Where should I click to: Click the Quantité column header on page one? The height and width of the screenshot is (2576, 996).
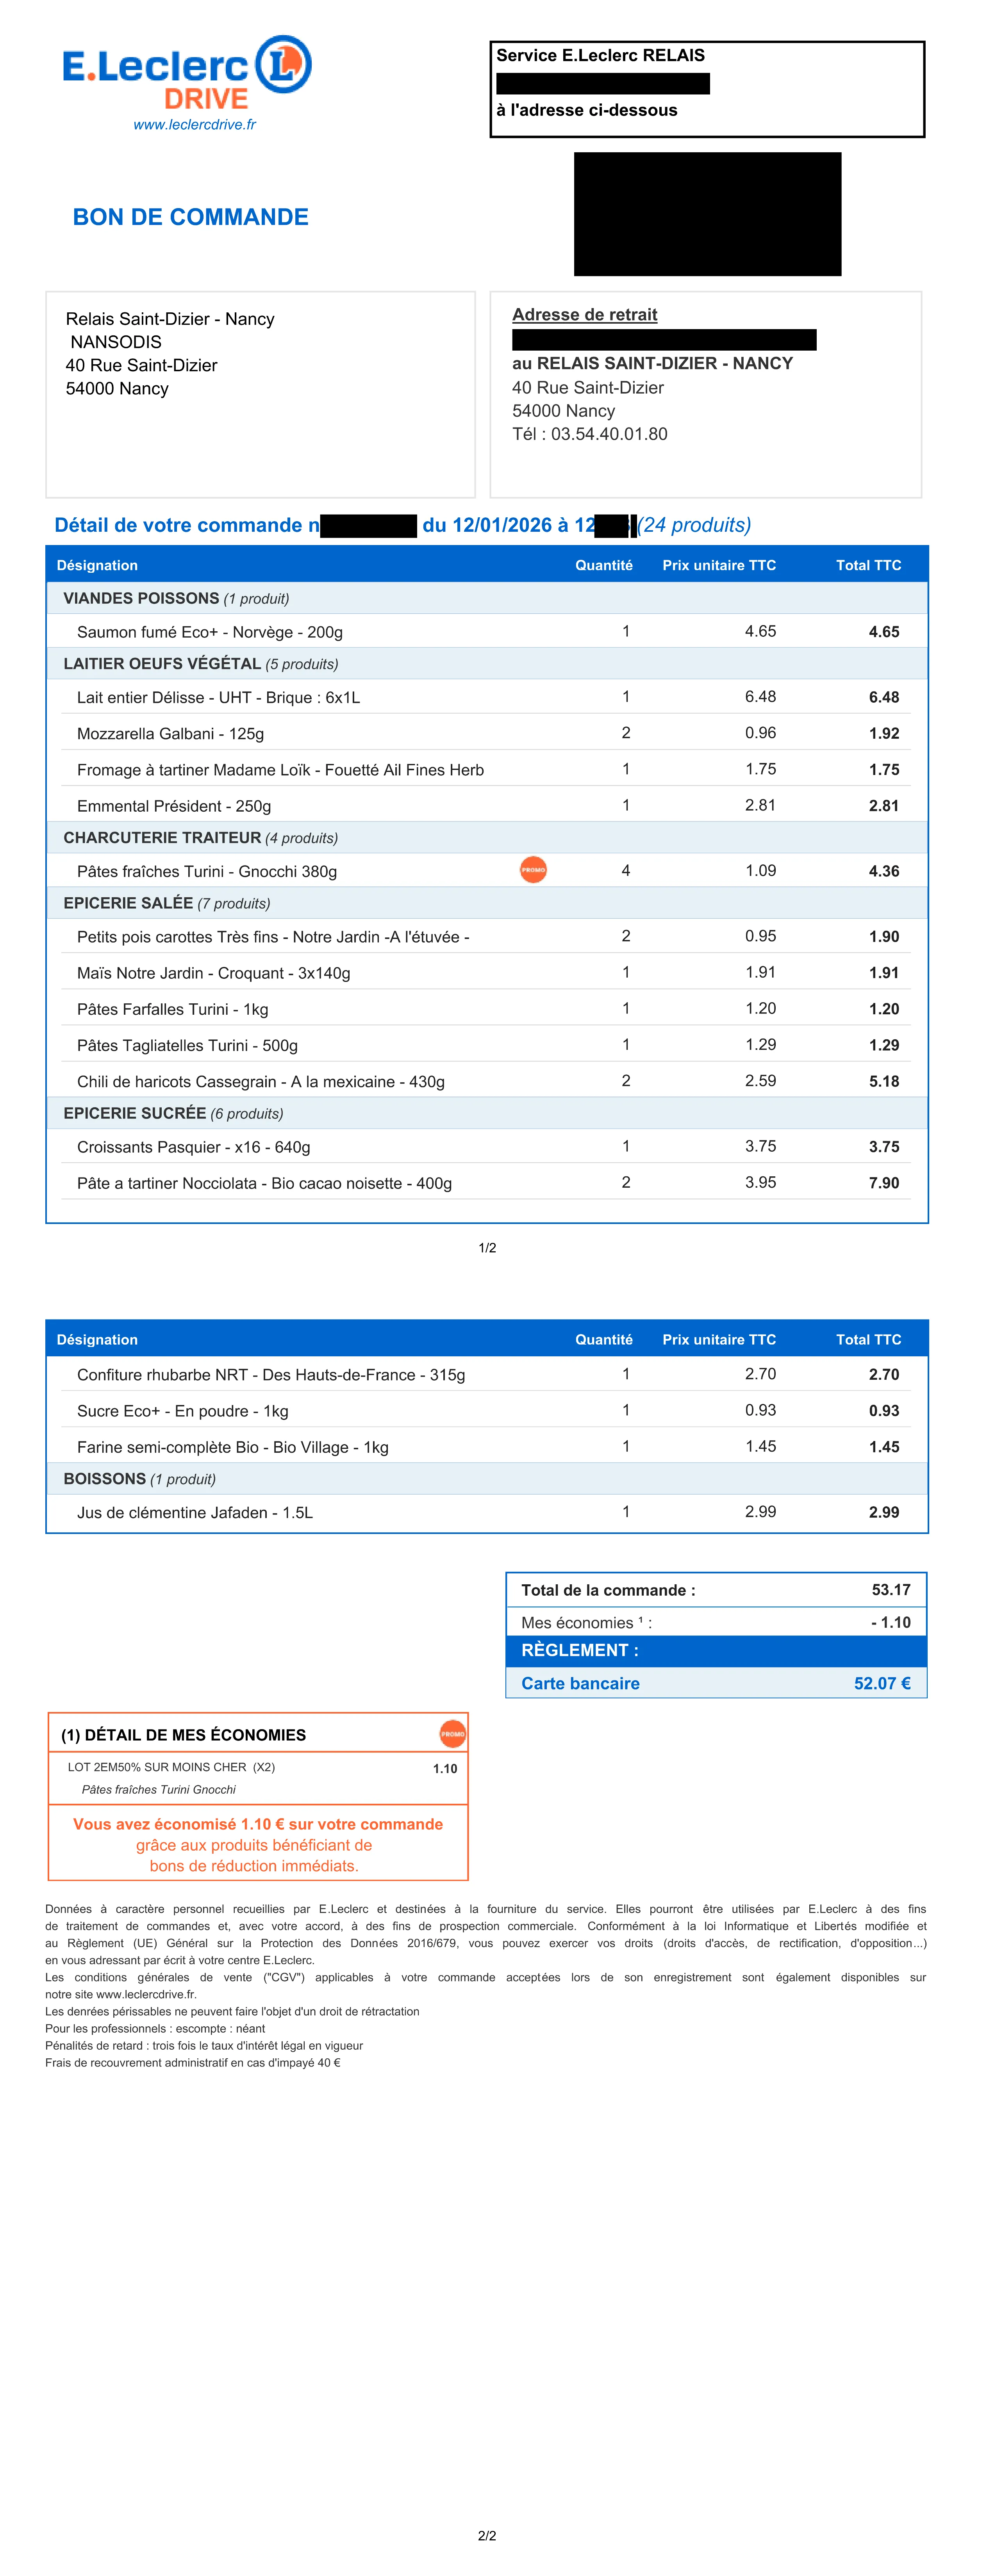click(604, 565)
